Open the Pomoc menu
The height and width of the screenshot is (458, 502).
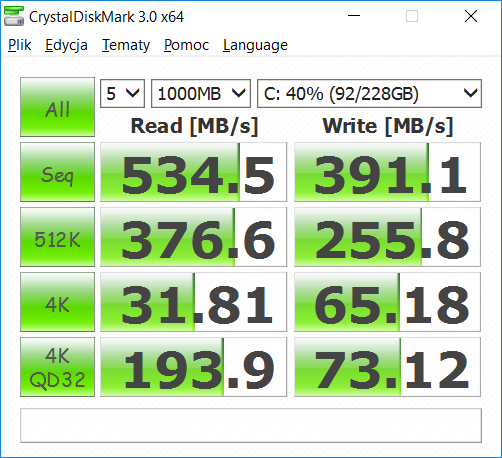point(186,45)
